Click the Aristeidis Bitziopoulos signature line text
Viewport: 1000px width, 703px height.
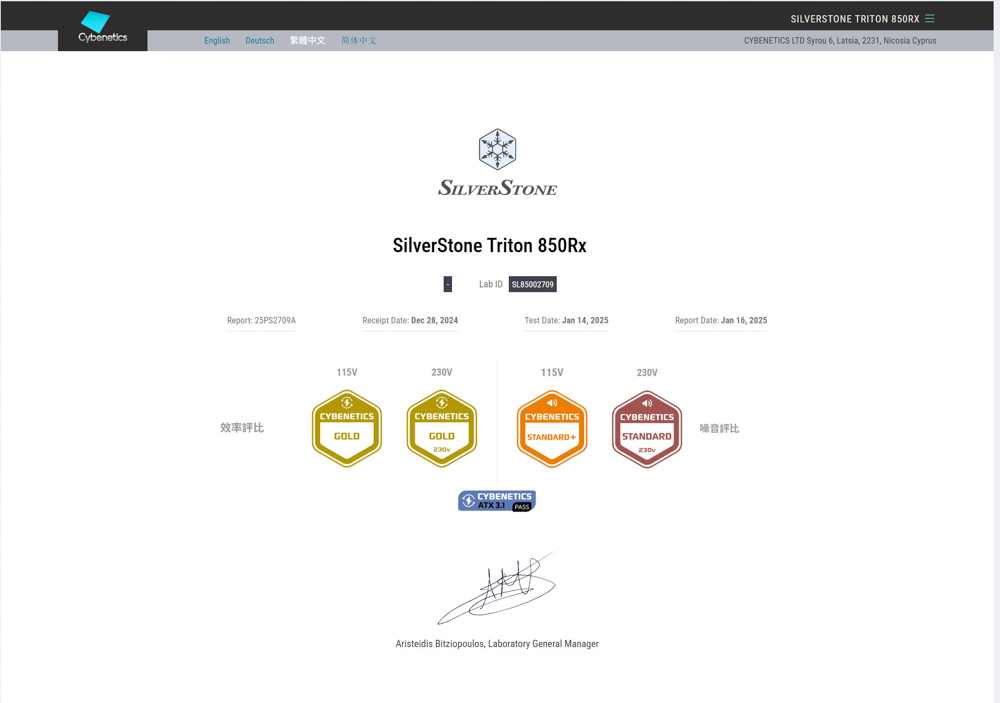497,644
